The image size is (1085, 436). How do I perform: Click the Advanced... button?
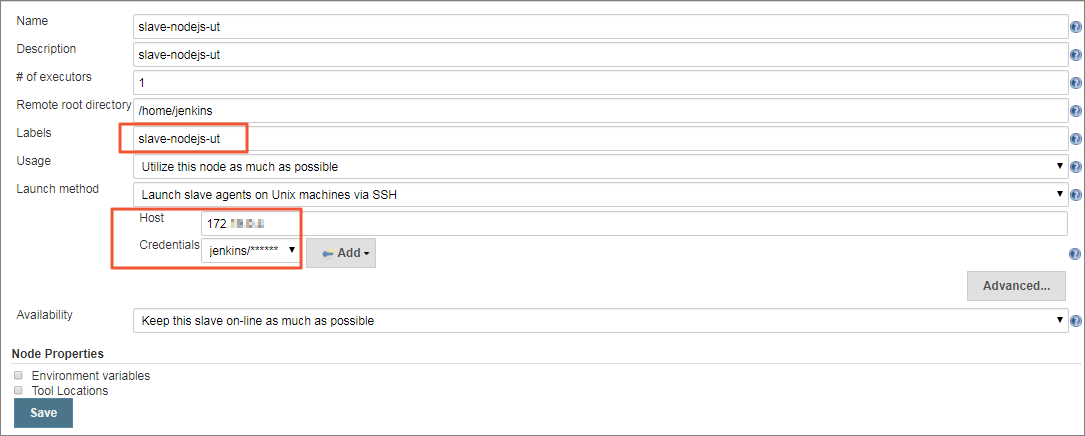coord(1016,286)
